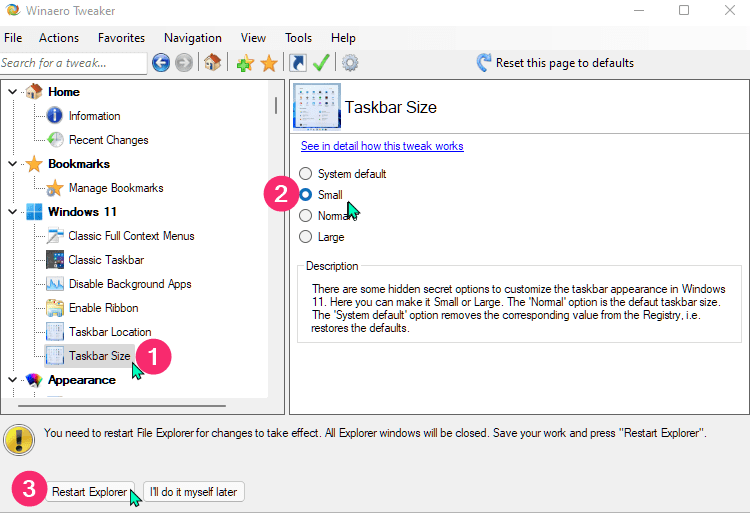Maximize the Winaero Tweaker window
Image resolution: width=750 pixels, height=513 pixels.
coord(684,10)
